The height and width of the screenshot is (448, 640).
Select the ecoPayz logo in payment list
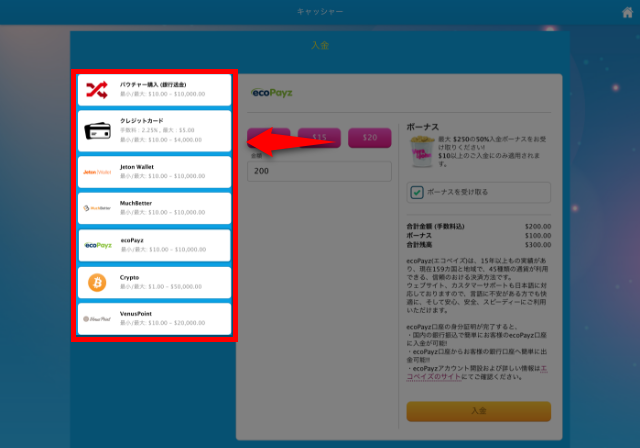pos(97,245)
